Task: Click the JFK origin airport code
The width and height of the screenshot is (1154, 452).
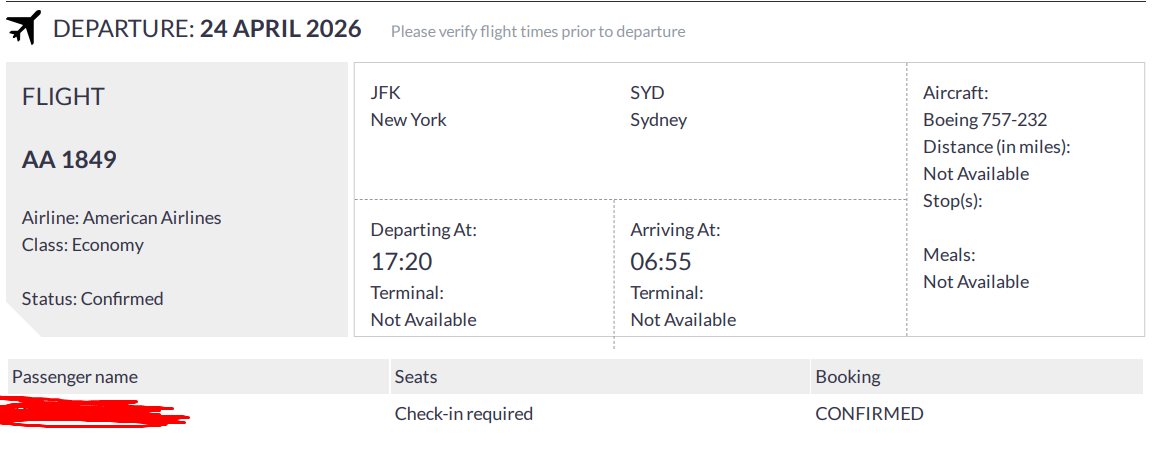Action: 384,93
